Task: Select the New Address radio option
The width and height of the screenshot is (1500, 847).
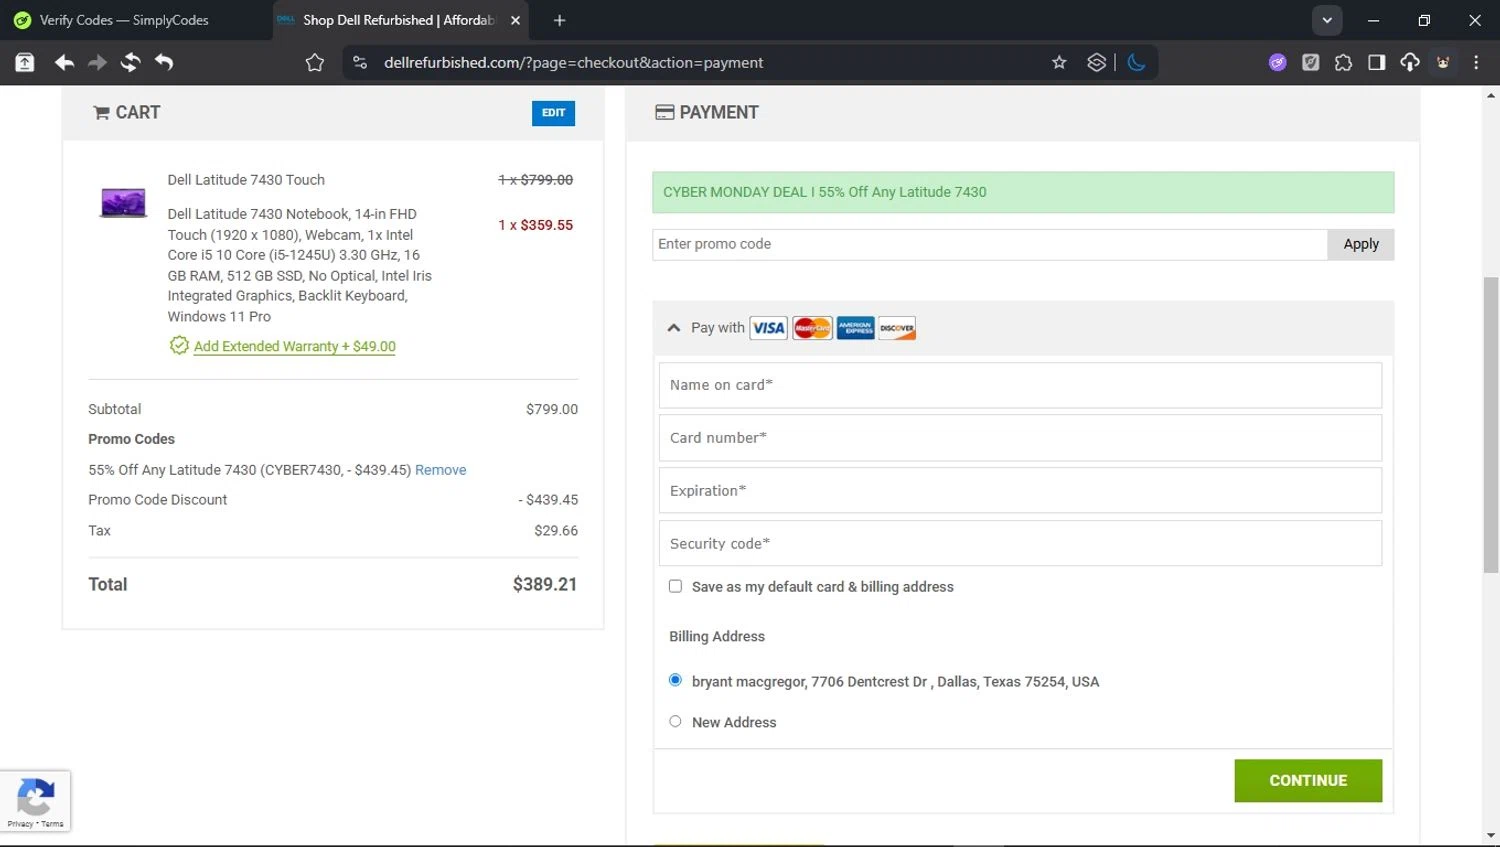Action: pyautogui.click(x=675, y=722)
